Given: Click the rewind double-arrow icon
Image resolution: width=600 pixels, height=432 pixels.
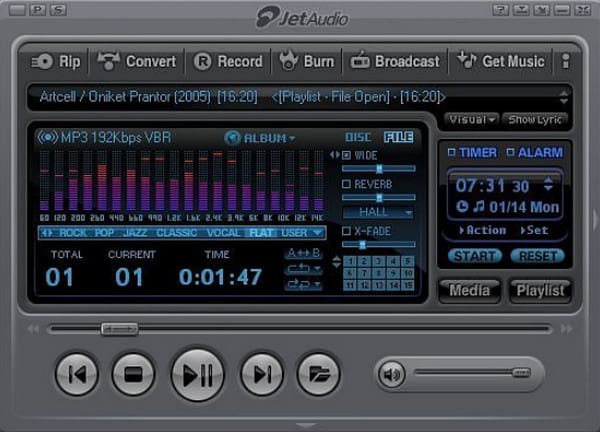Looking at the screenshot, I should [33, 329].
